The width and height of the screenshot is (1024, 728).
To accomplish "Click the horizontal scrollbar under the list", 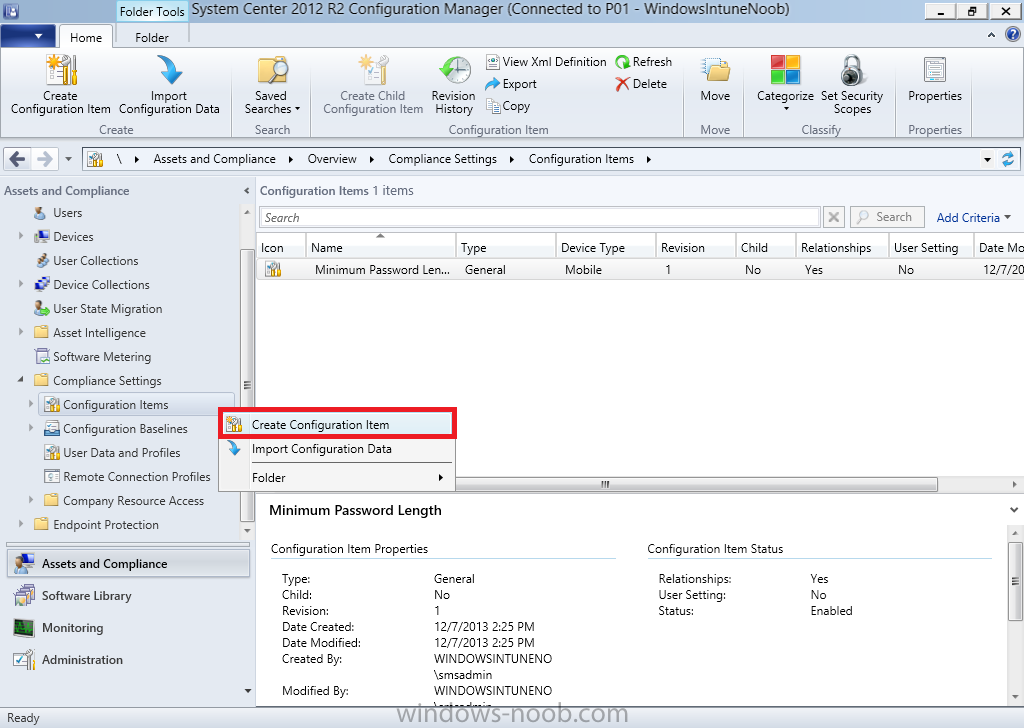I will coord(696,484).
